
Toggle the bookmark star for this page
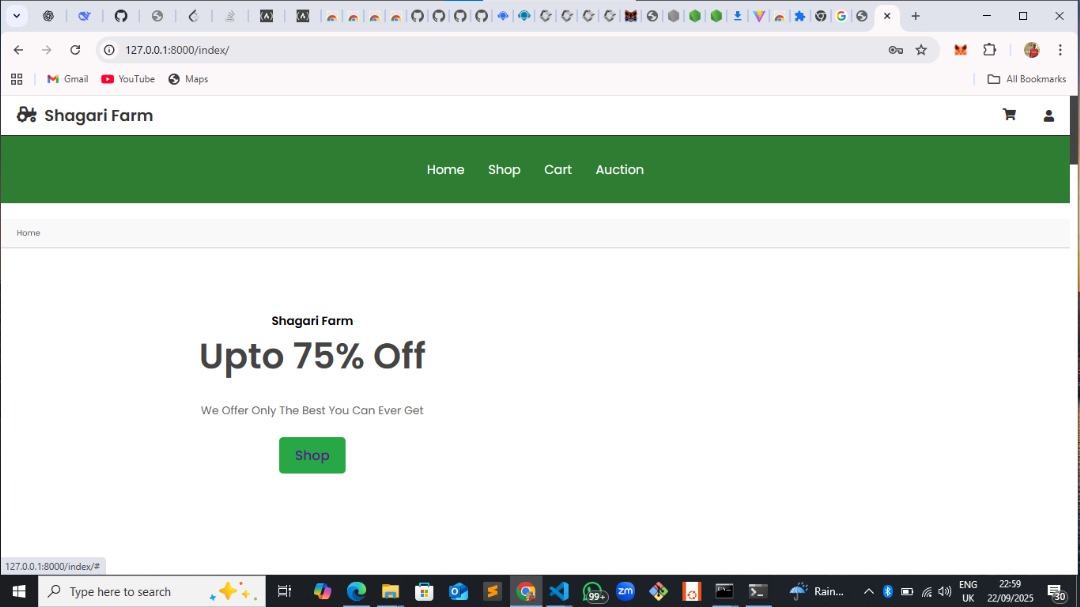[921, 49]
